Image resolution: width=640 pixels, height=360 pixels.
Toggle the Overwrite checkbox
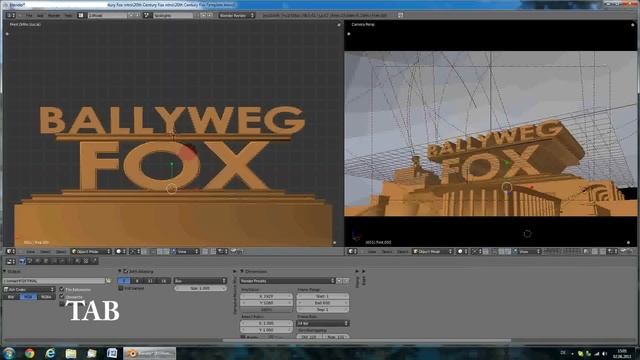(62, 297)
